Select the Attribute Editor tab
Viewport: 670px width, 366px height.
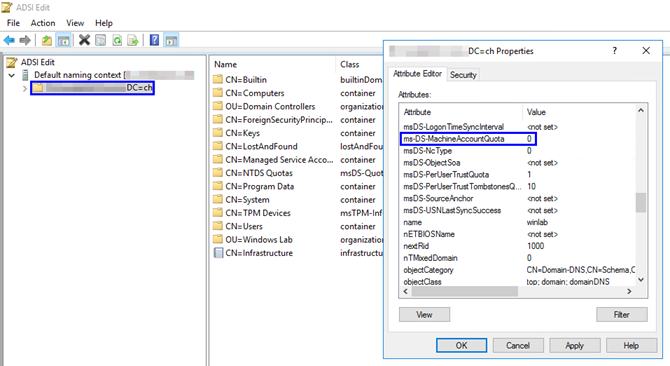[x=417, y=74]
